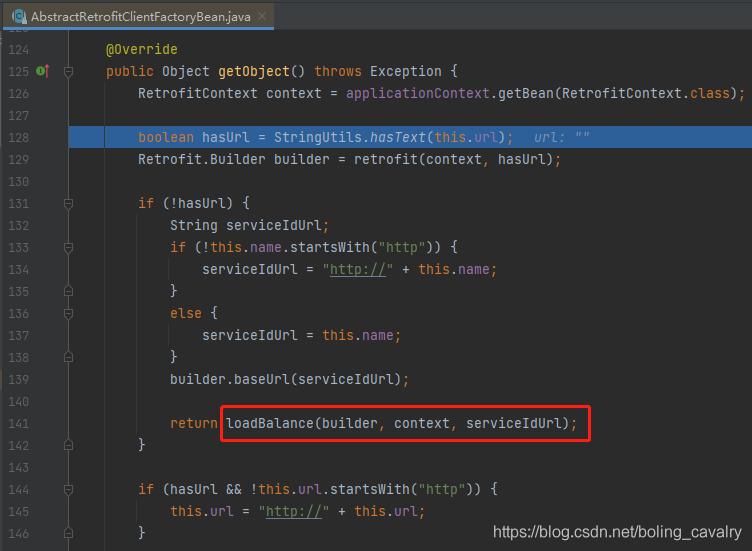
Task: Click String serviceIdUrl declaration on line 132
Action: point(249,225)
